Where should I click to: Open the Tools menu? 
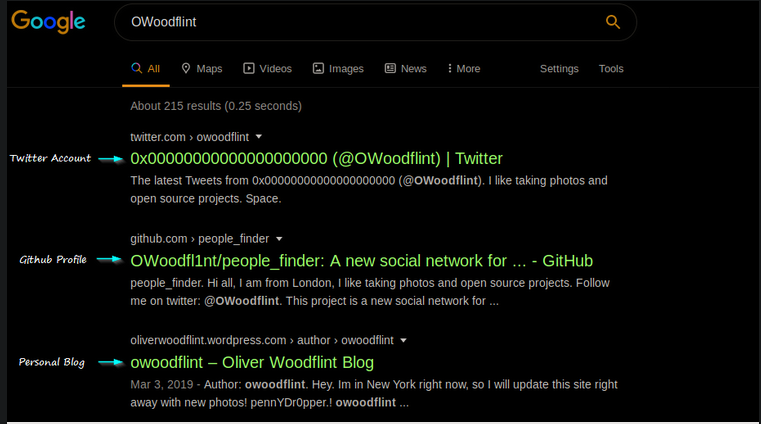point(611,69)
